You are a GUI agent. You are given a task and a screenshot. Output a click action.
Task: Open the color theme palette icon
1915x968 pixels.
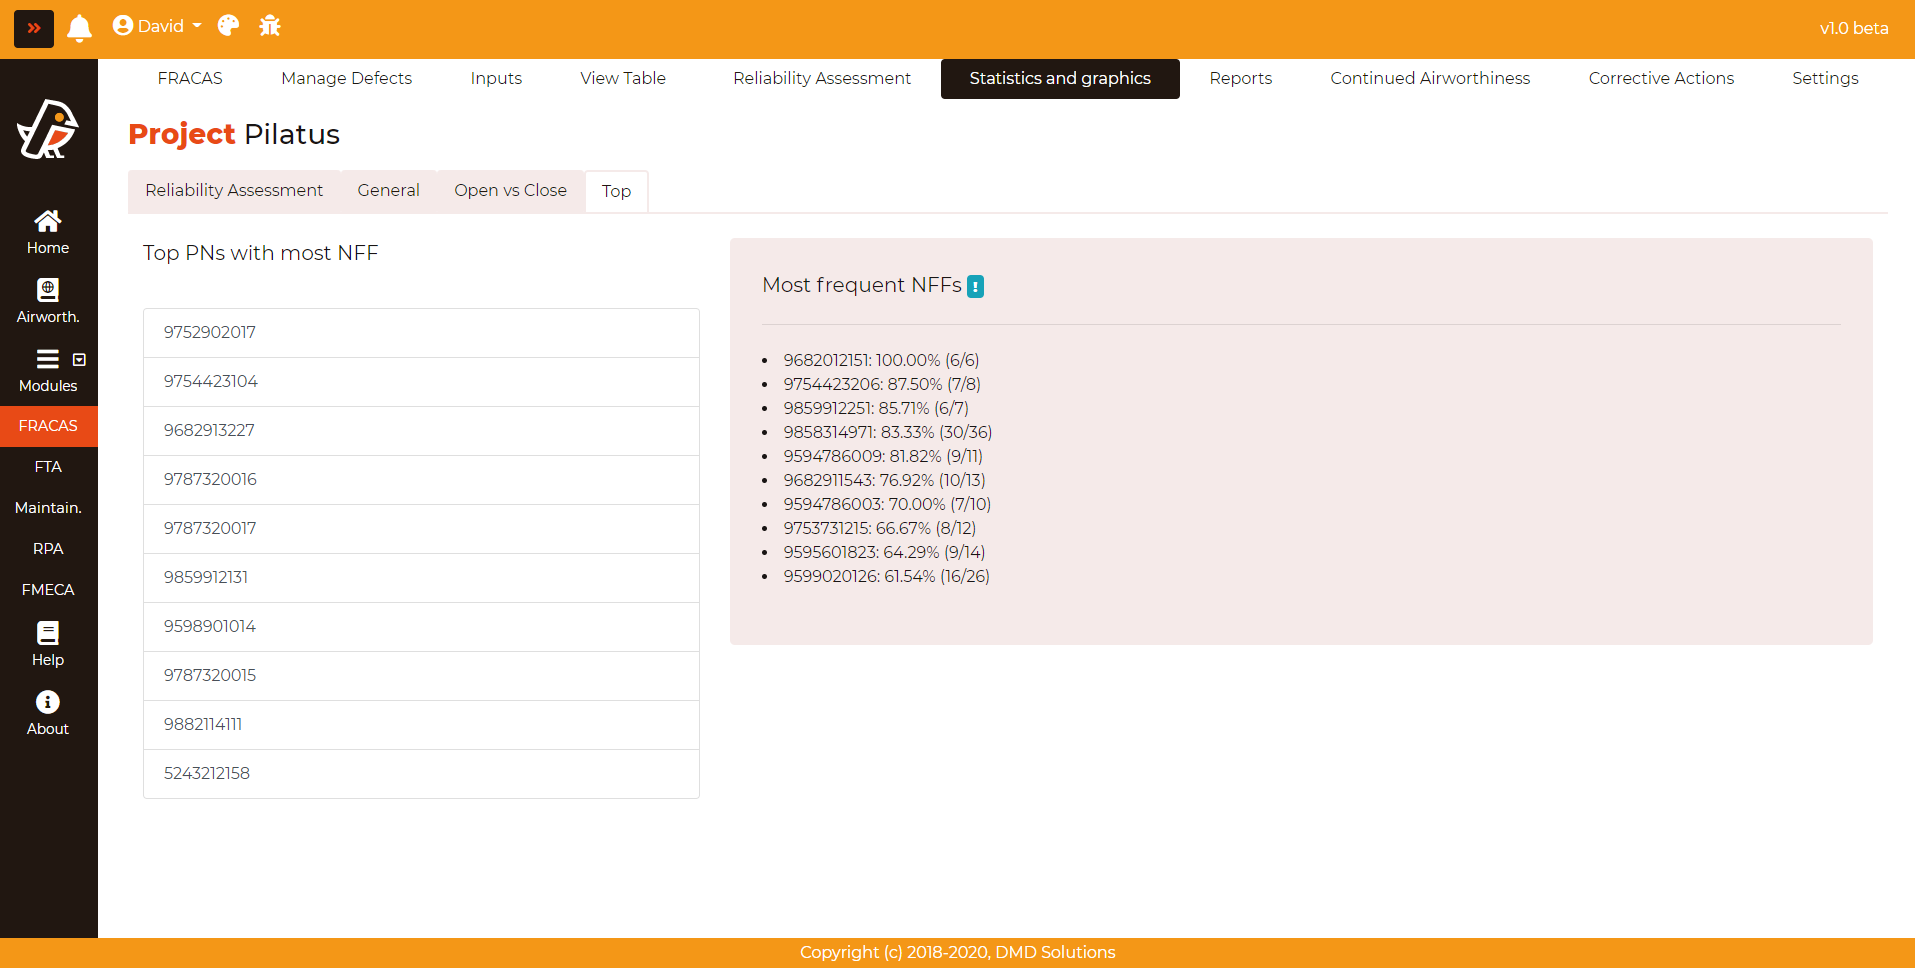(228, 26)
